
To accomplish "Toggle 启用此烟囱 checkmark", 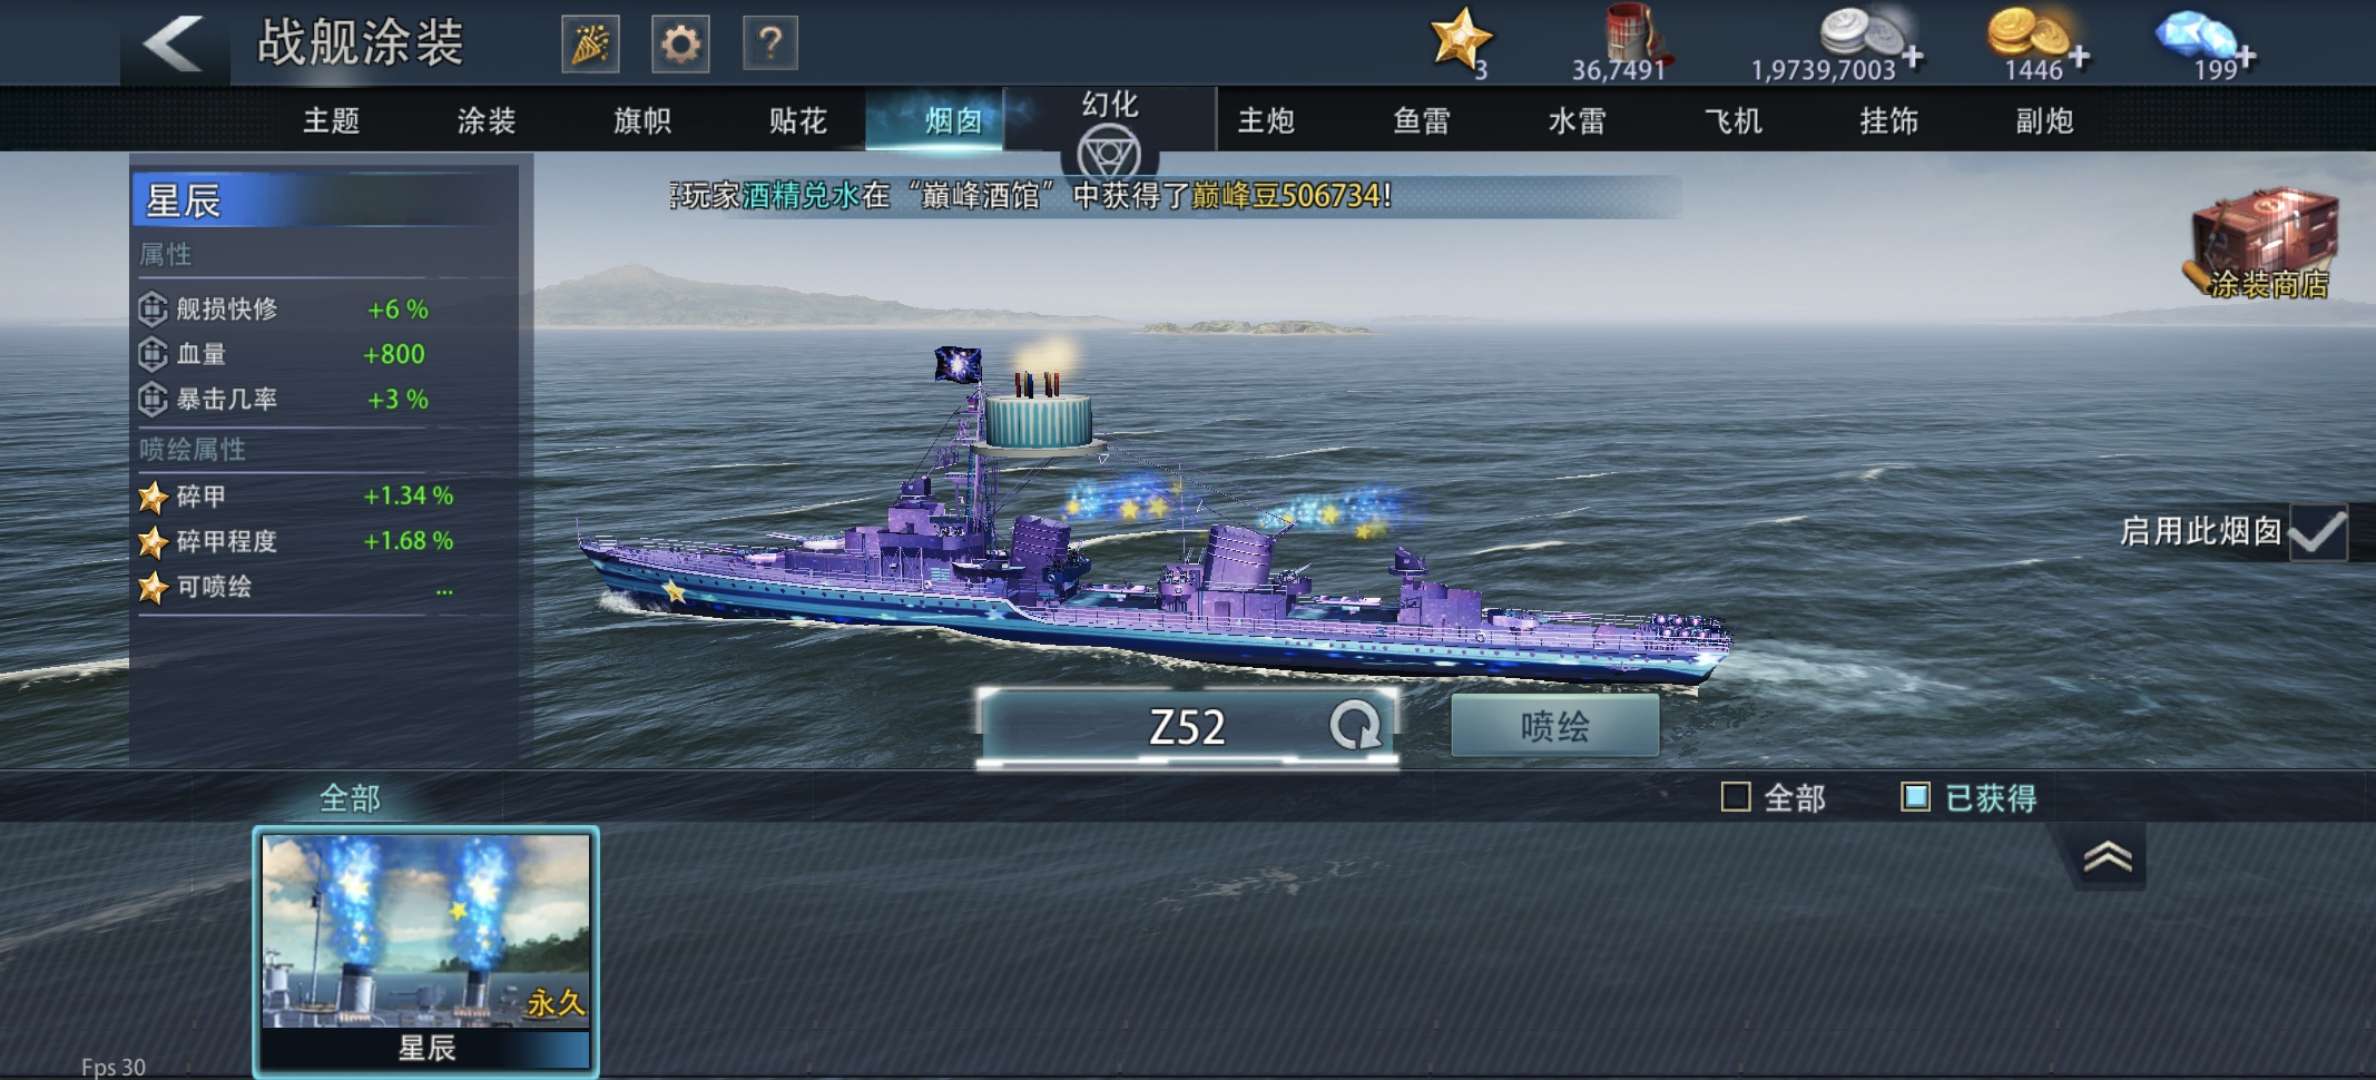I will point(2318,532).
